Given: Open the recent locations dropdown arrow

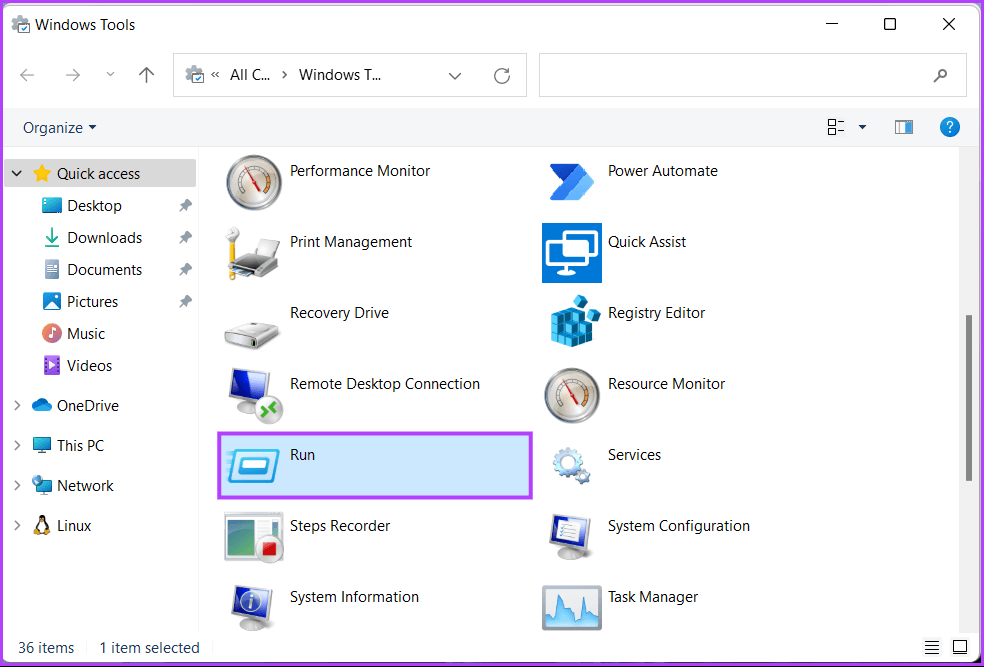Looking at the screenshot, I should 110,75.
